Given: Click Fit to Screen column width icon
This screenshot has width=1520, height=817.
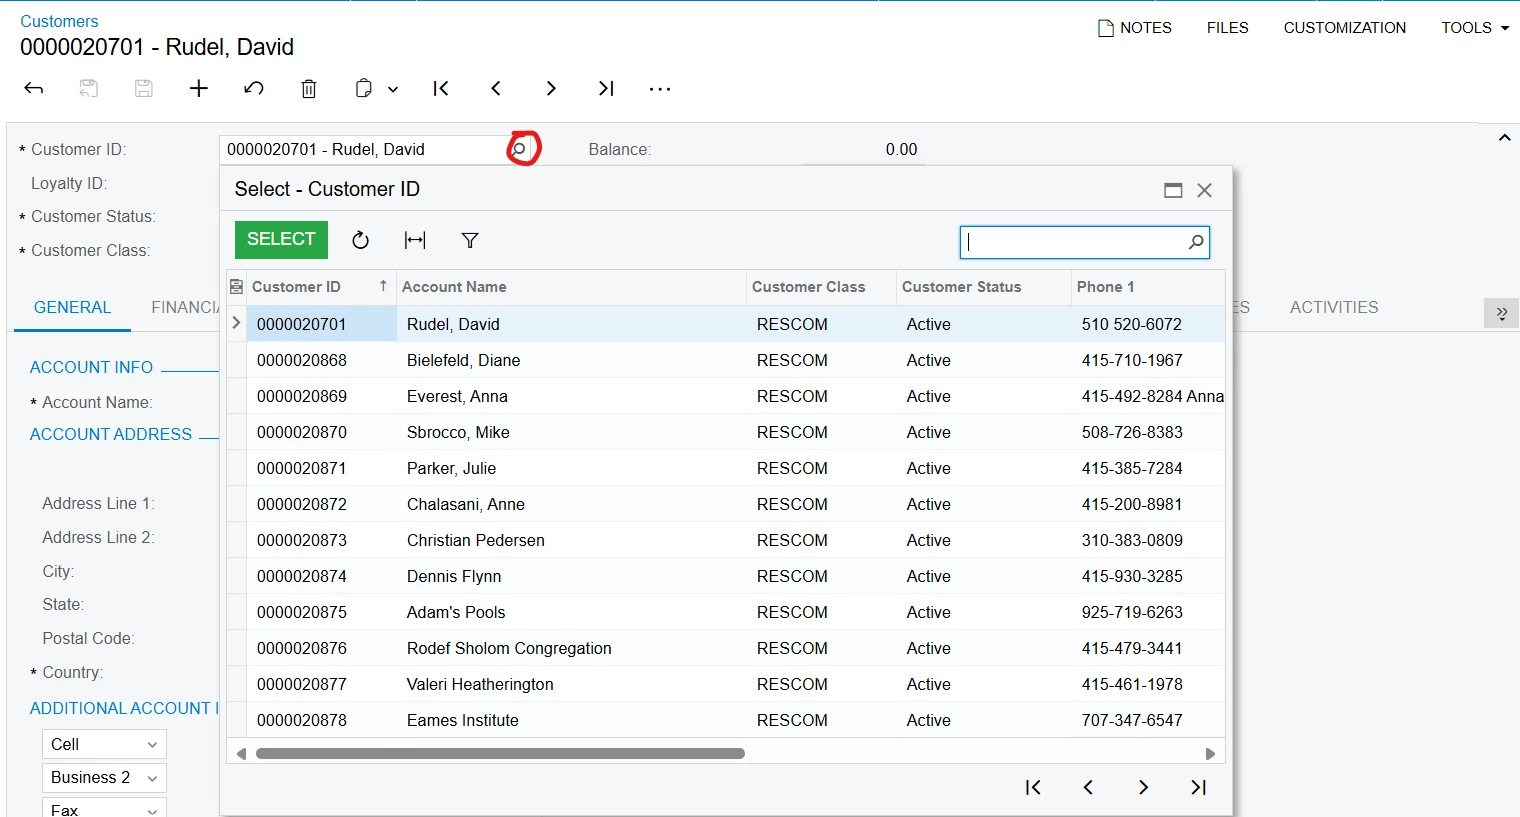Looking at the screenshot, I should (415, 240).
